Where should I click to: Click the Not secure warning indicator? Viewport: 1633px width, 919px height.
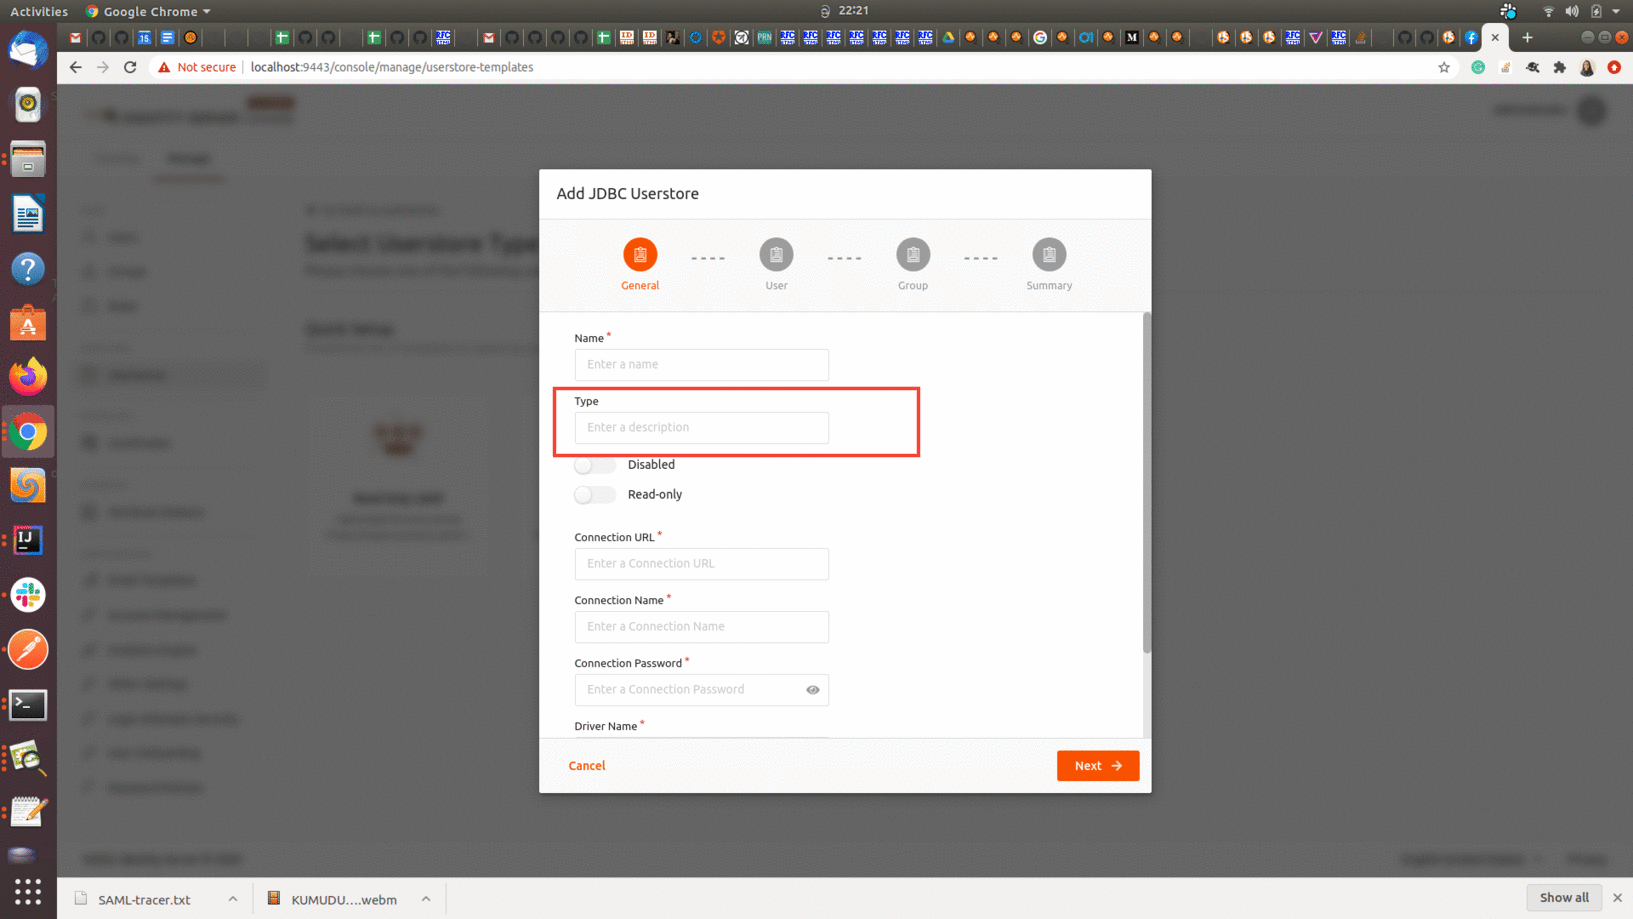[x=197, y=67]
